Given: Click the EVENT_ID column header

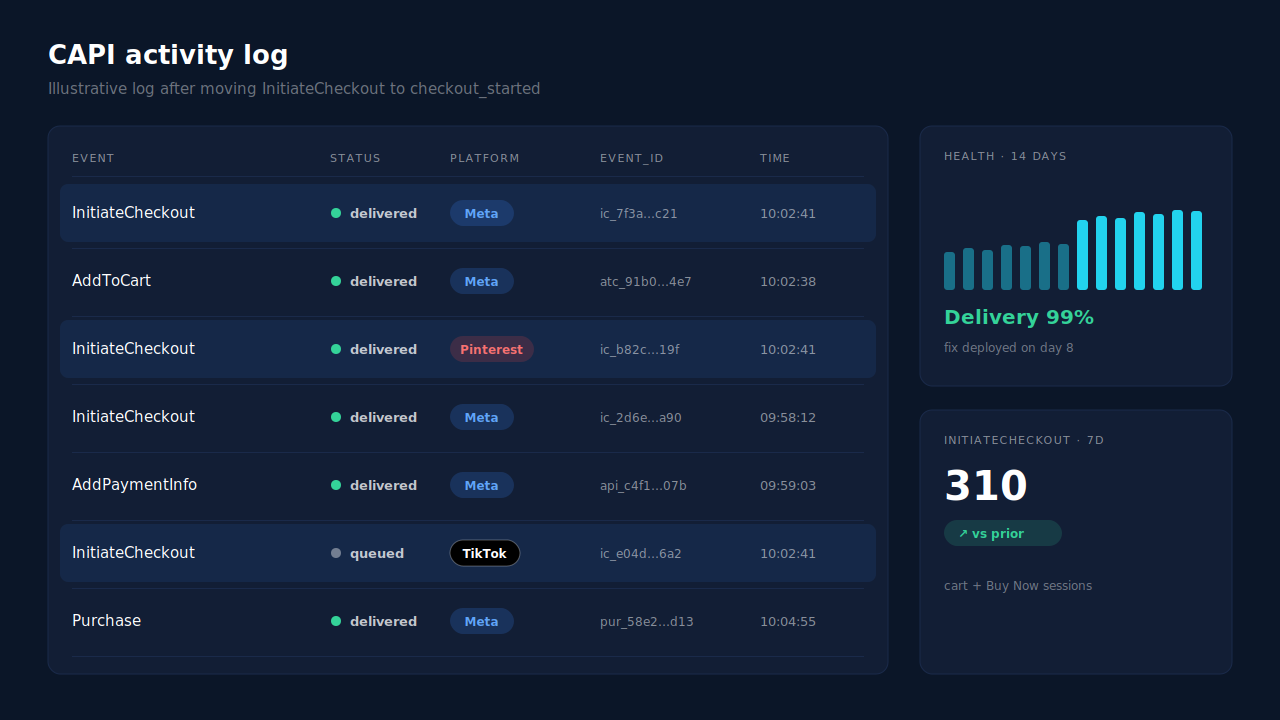Looking at the screenshot, I should point(632,158).
